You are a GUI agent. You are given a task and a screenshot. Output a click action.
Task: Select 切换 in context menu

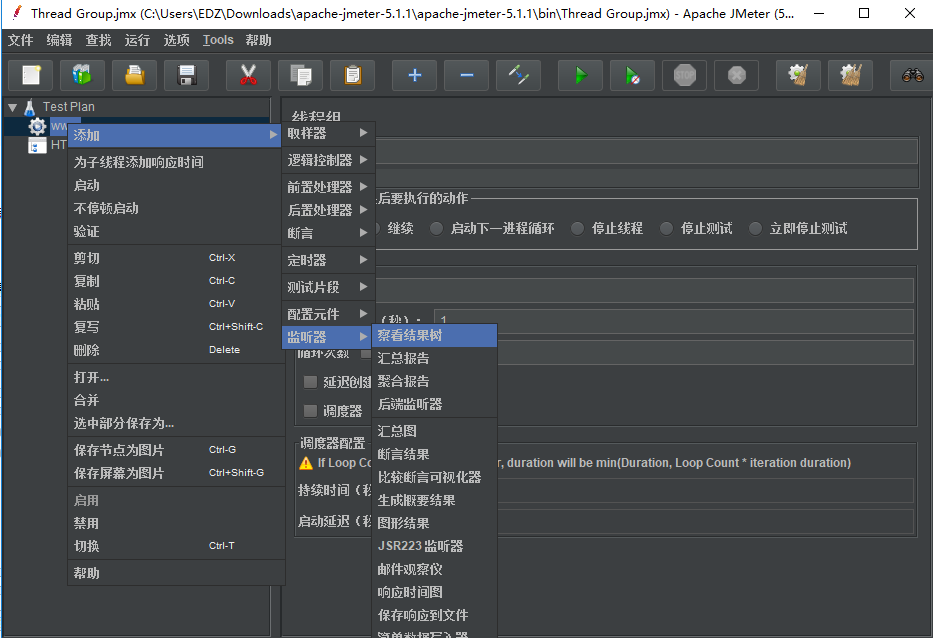tap(176, 546)
